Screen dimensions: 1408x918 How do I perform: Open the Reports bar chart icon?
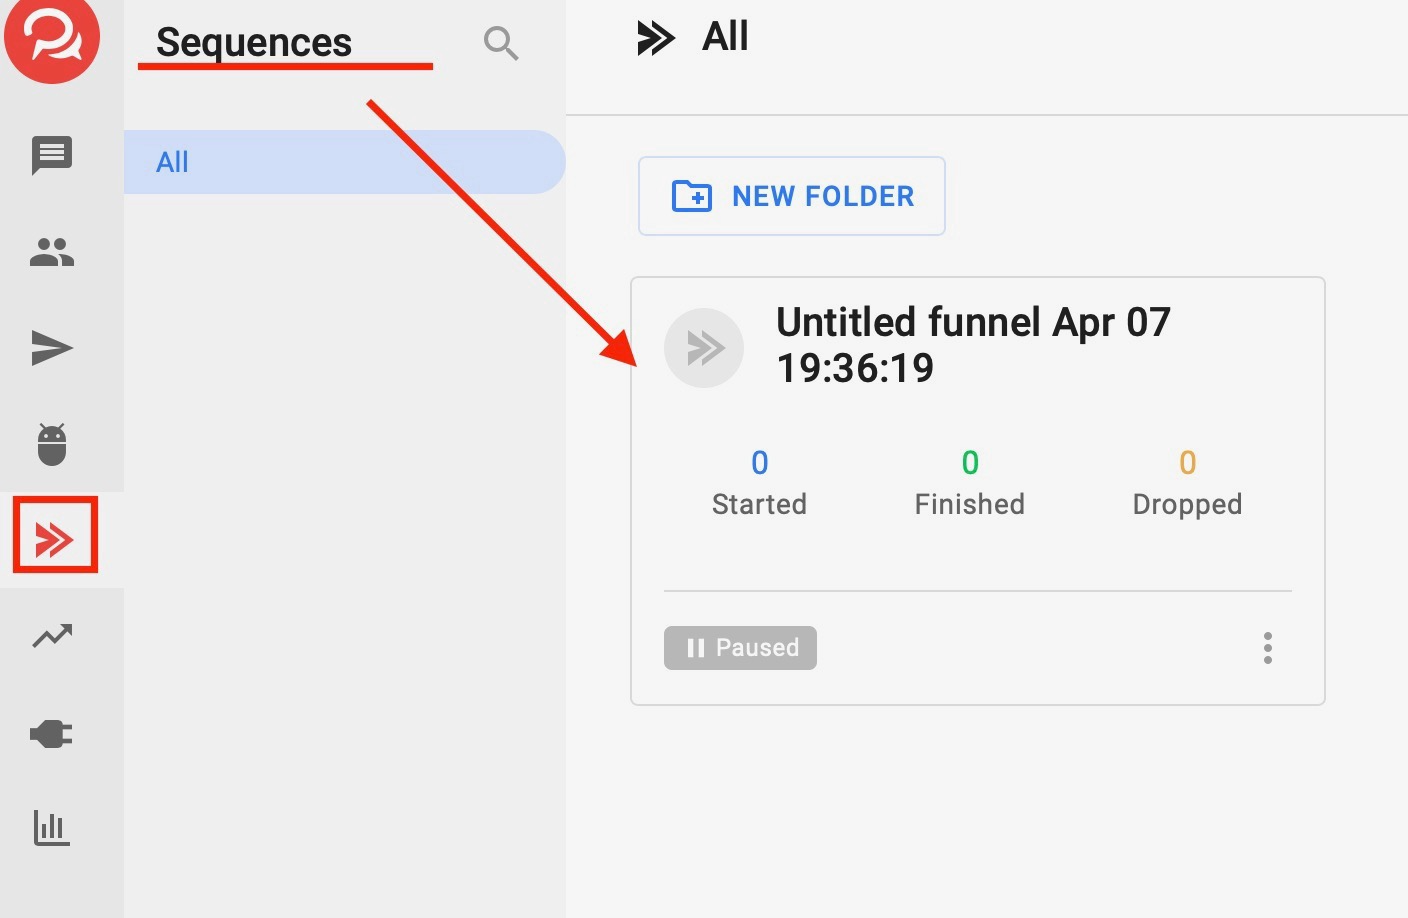coord(52,828)
